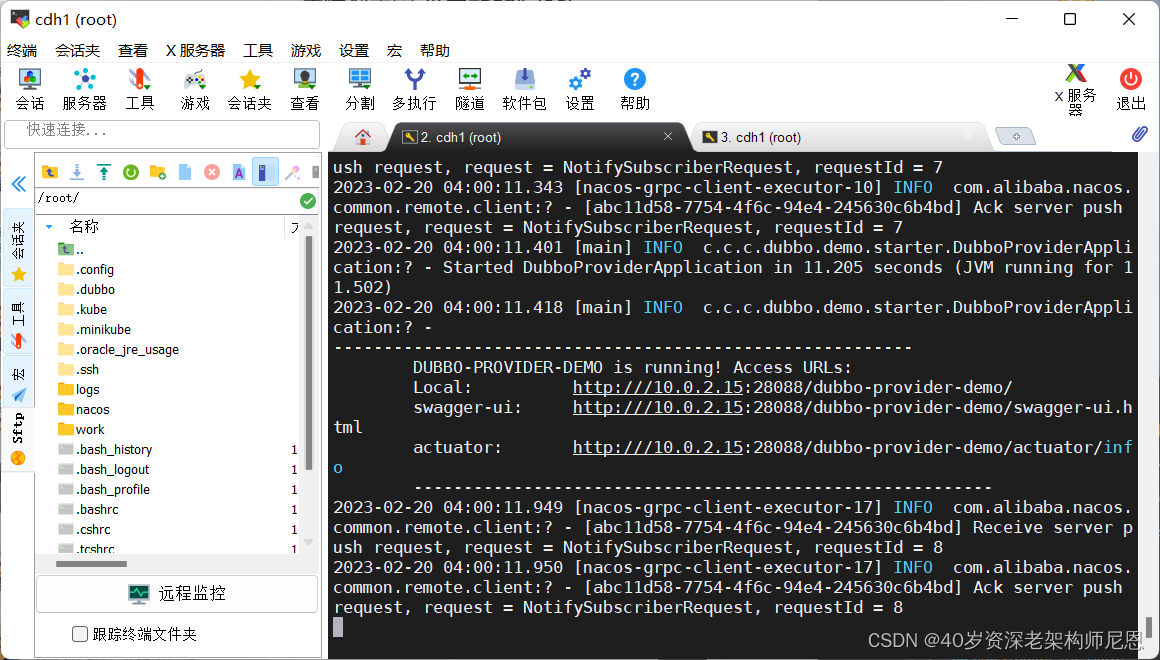1160x660 pixels.
Task: Go to parent folder in SFTP toolbar
Action: (50, 172)
